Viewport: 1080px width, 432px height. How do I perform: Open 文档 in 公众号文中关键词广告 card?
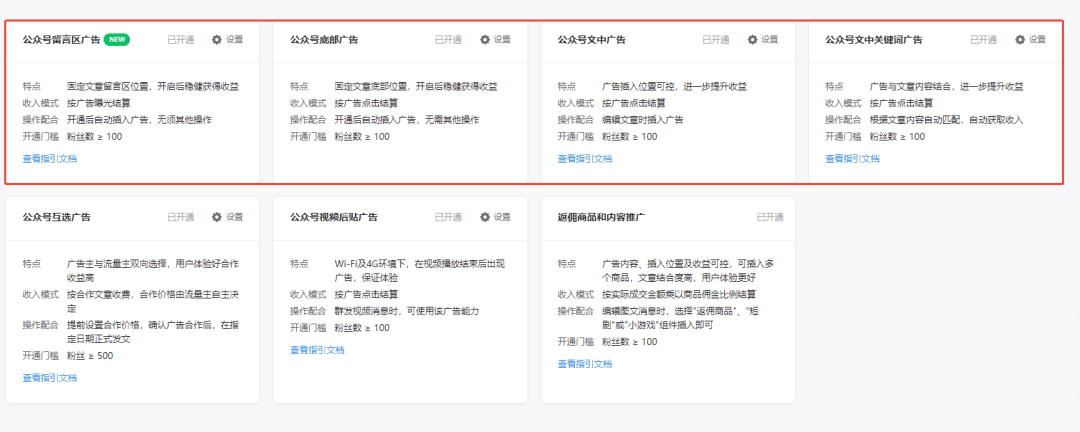(x=870, y=158)
